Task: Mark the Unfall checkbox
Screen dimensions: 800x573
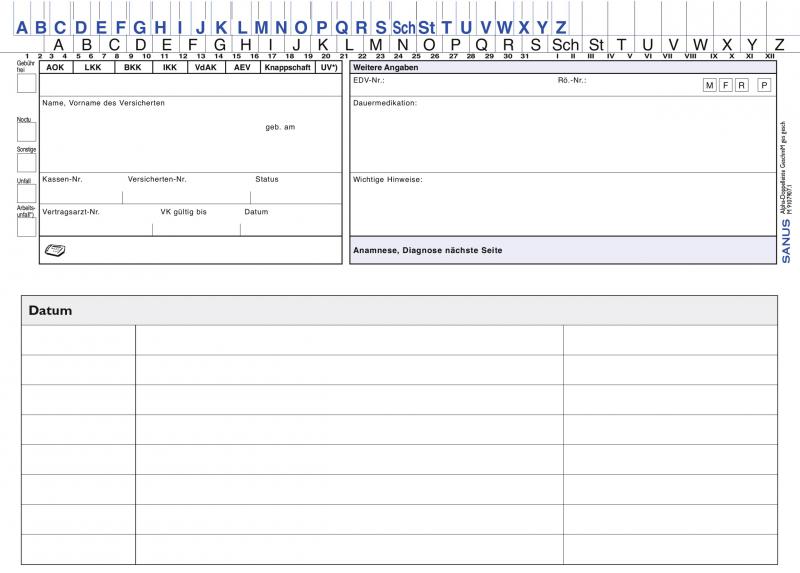Action: click(26, 194)
